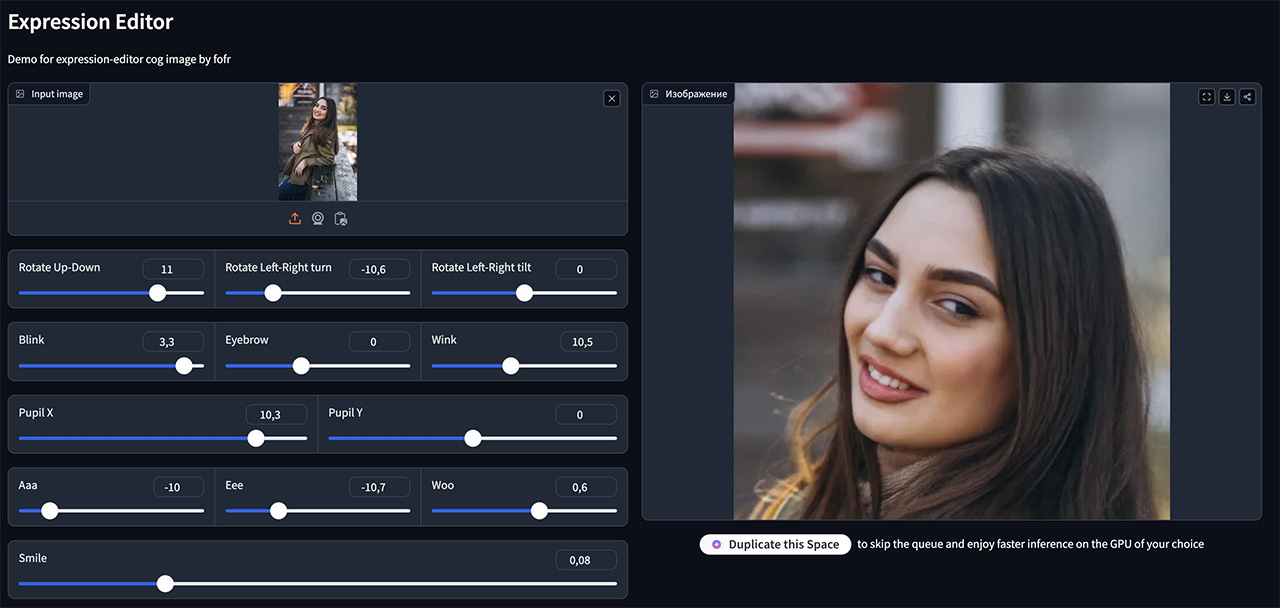Click the Pupil X value field showing 10,3
This screenshot has height=608, width=1280.
pyautogui.click(x=277, y=415)
